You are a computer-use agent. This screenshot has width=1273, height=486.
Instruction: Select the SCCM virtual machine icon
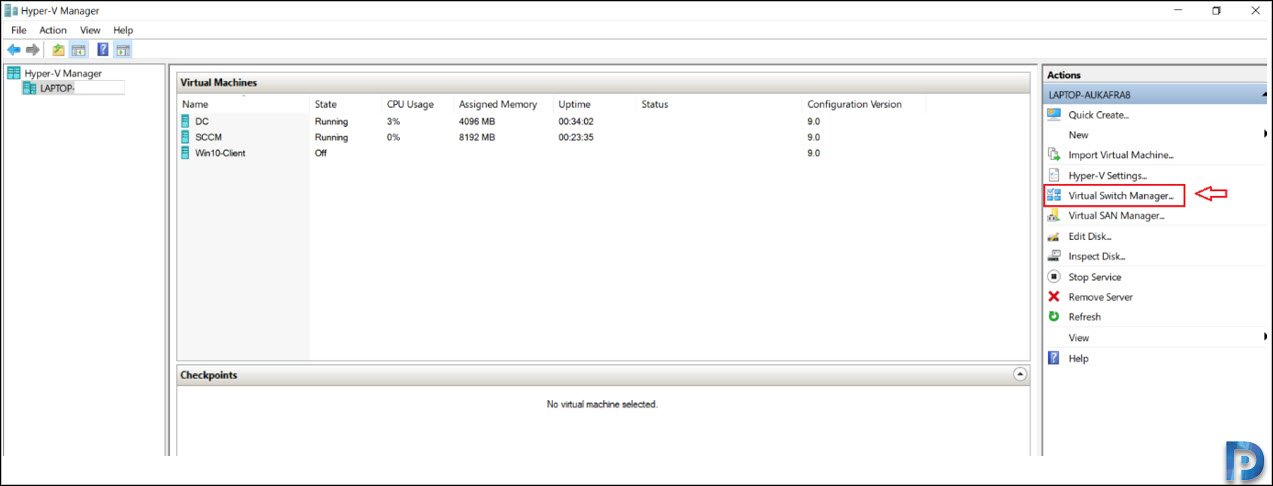[185, 137]
